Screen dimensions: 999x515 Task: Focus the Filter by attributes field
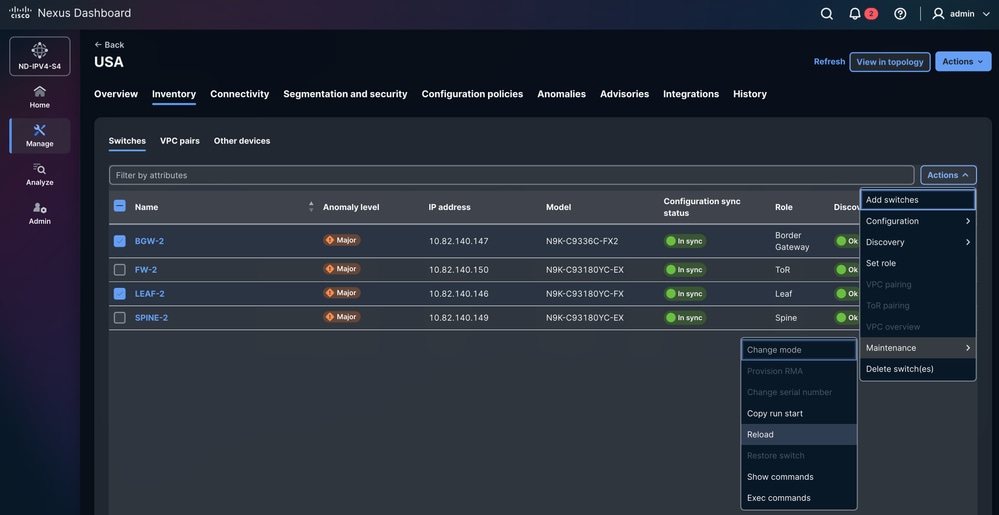pos(512,175)
